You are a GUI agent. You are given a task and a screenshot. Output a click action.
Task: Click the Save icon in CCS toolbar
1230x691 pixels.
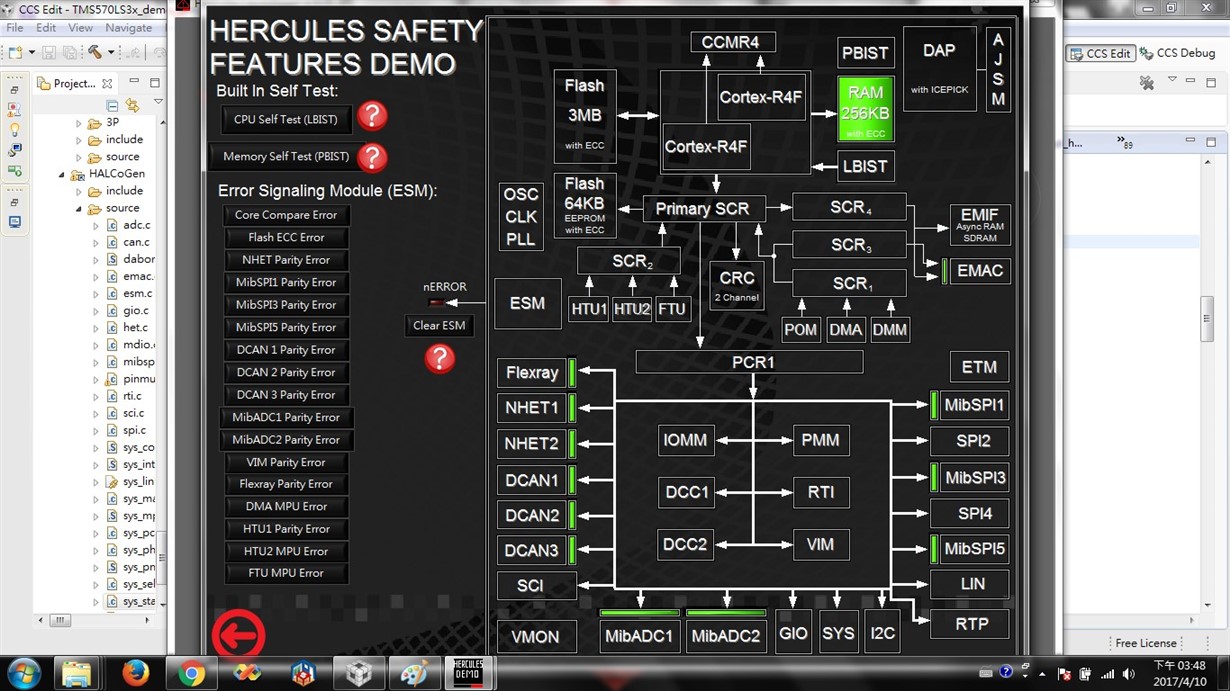pyautogui.click(x=48, y=52)
